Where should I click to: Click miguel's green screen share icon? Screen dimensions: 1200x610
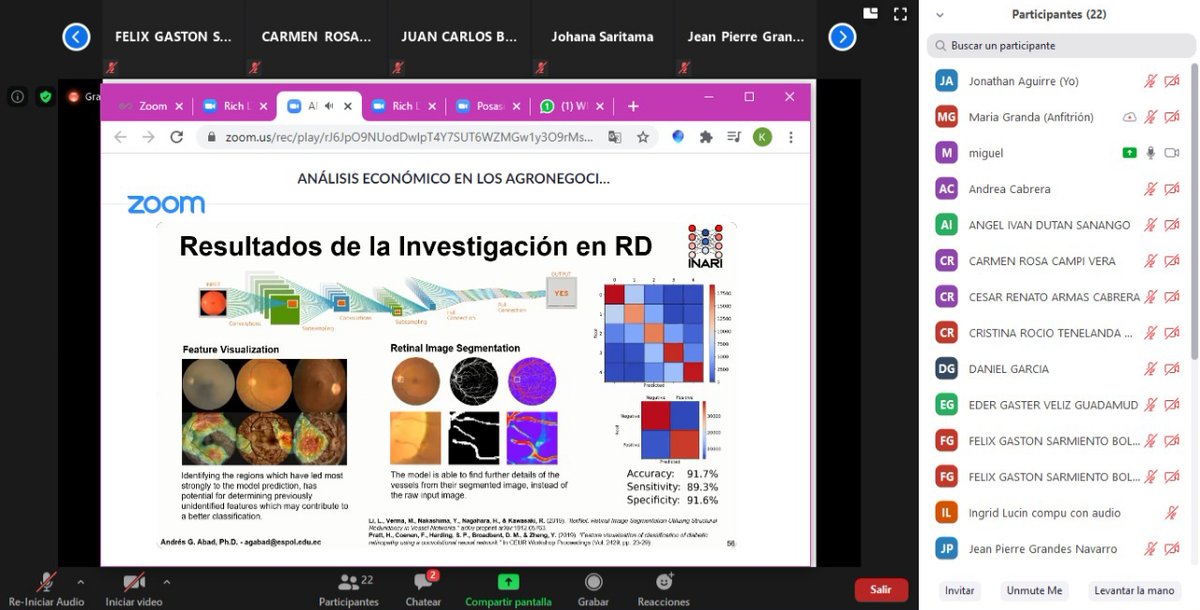pyautogui.click(x=1130, y=153)
